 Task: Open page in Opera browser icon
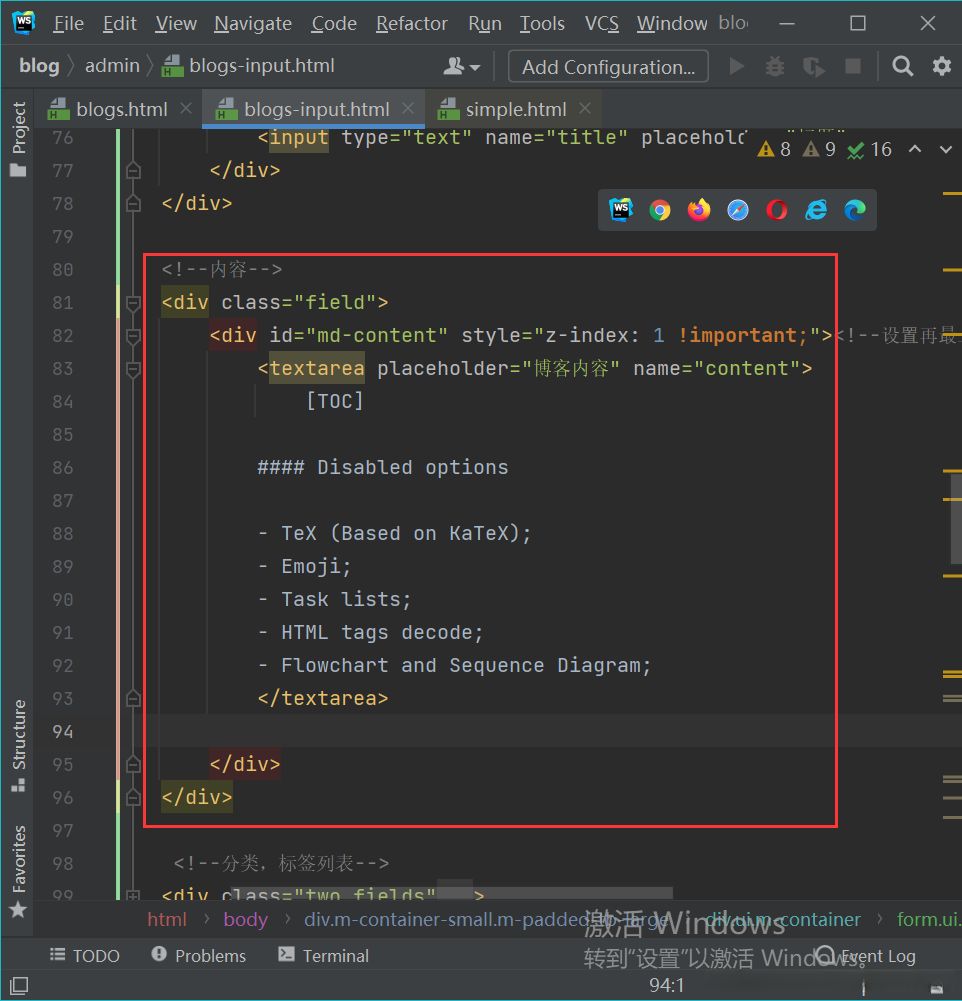pos(777,210)
